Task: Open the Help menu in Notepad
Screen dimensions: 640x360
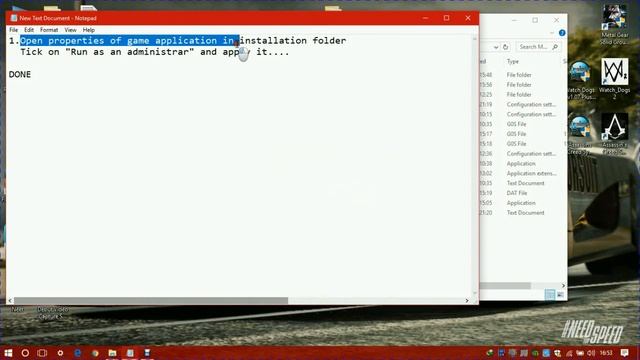Action: coord(89,30)
